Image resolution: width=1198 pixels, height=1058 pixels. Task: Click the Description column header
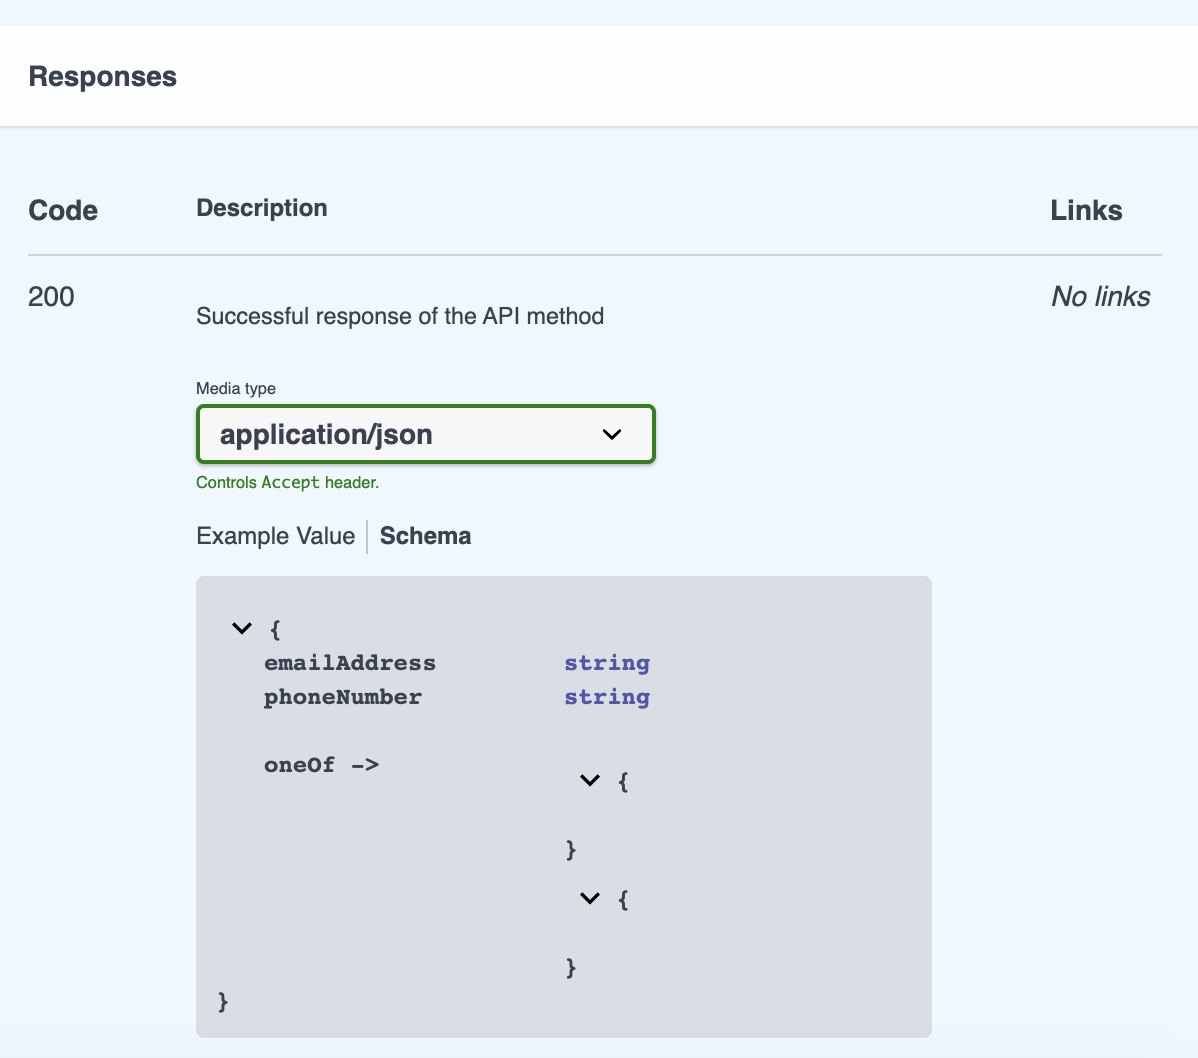click(x=261, y=208)
